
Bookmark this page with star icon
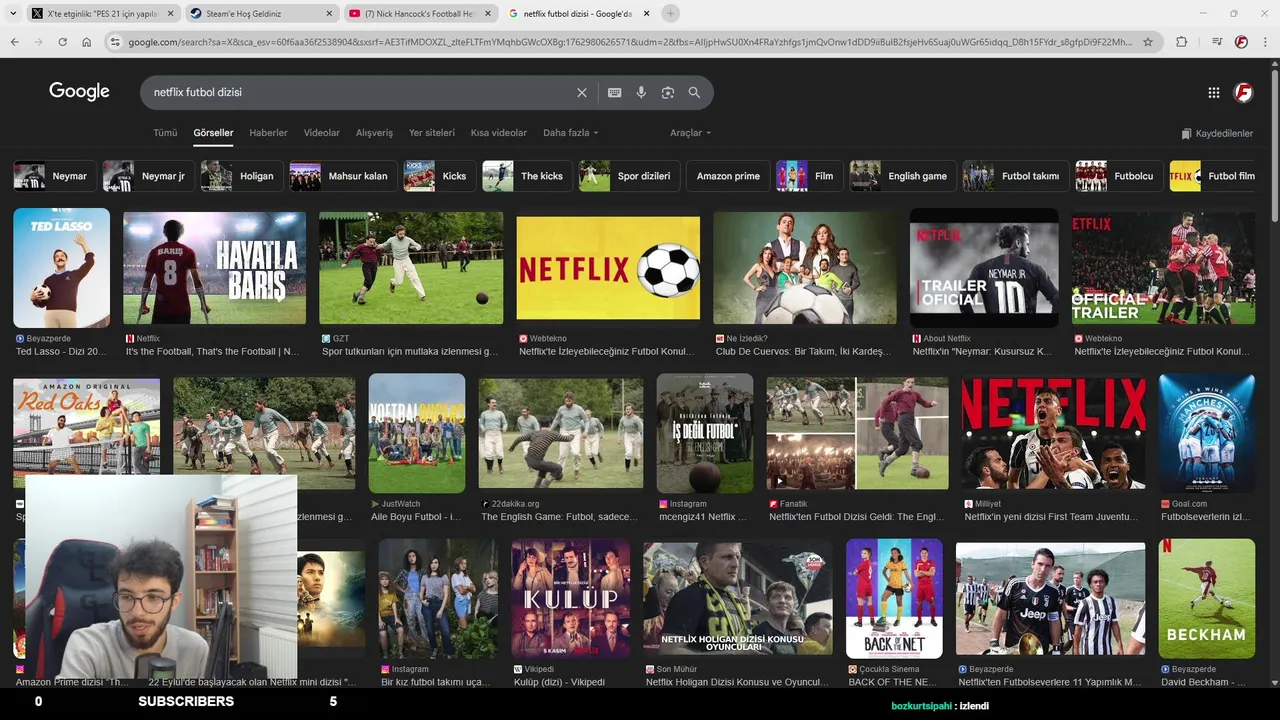(x=1148, y=42)
